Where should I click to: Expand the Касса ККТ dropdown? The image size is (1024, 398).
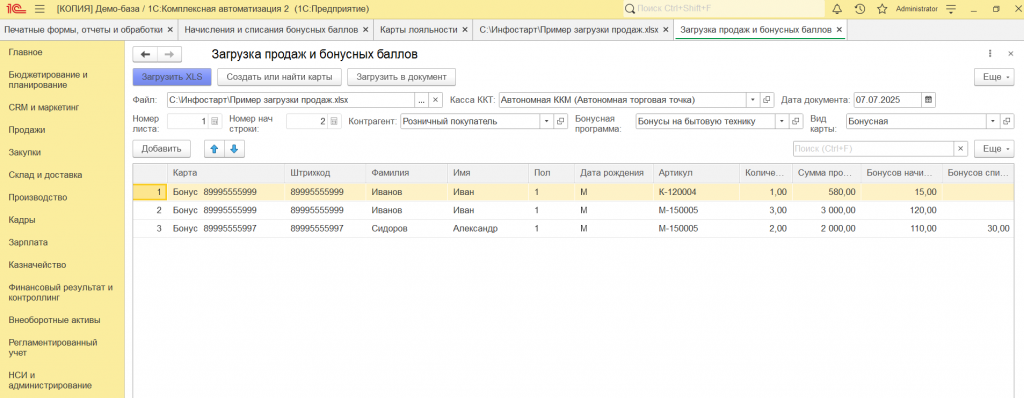754,101
